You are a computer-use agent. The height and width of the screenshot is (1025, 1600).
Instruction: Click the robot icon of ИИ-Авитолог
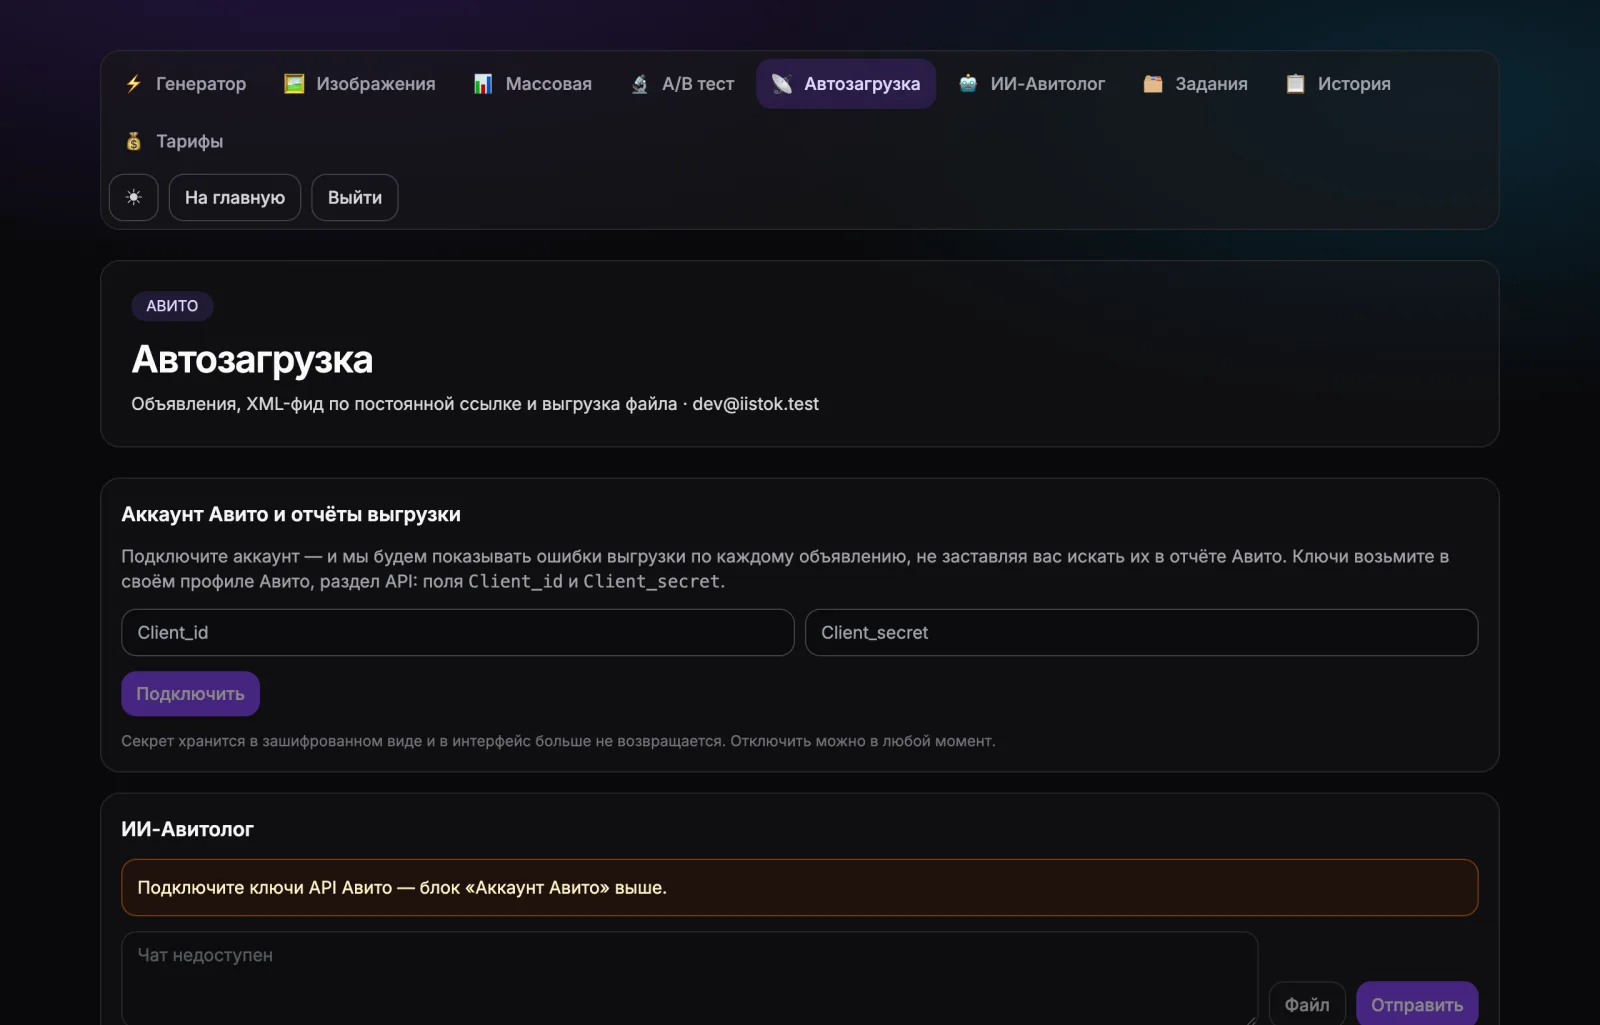[x=968, y=84]
